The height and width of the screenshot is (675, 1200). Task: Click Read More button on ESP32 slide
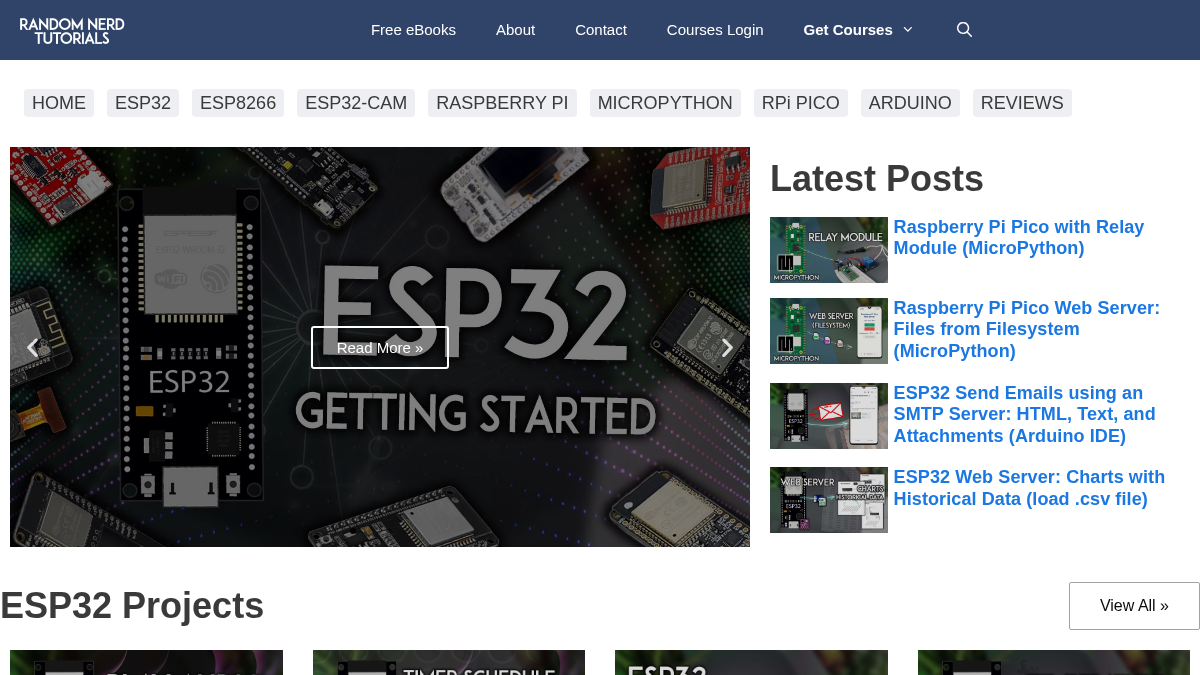coord(380,348)
